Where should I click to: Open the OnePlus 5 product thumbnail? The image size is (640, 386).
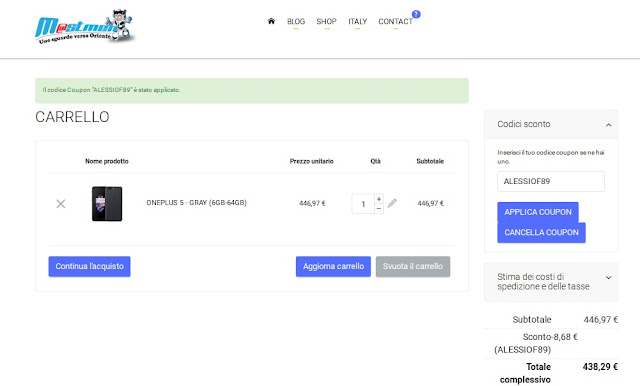[x=107, y=204]
